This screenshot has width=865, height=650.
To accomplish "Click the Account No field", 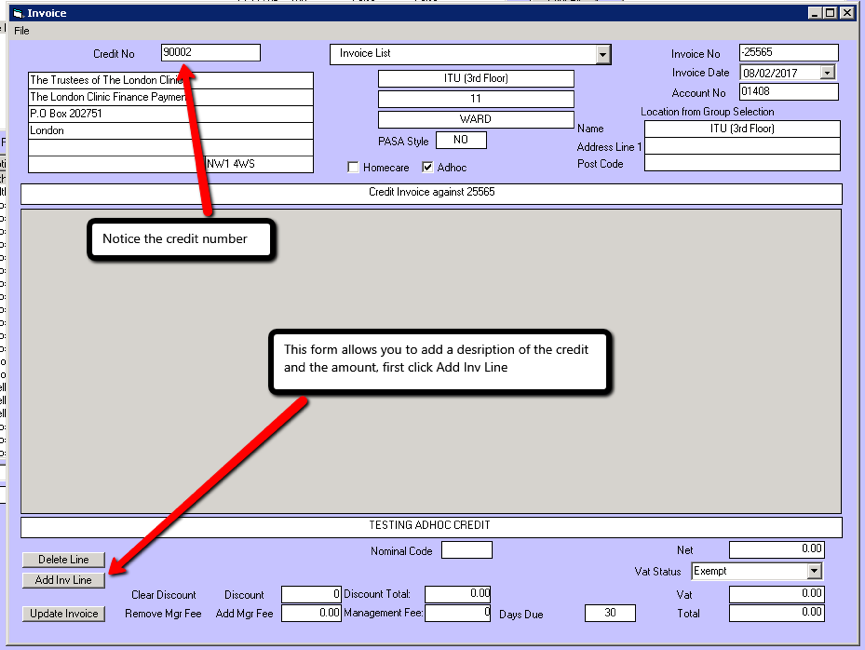I will [x=788, y=92].
